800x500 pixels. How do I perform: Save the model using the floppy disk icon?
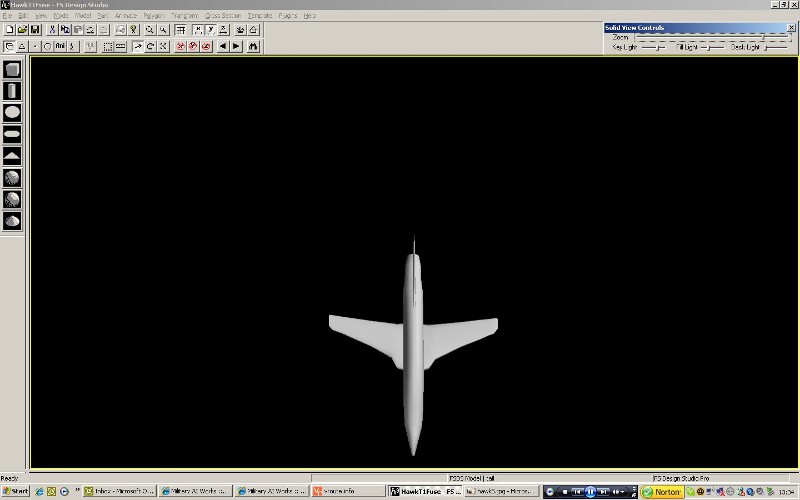35,30
